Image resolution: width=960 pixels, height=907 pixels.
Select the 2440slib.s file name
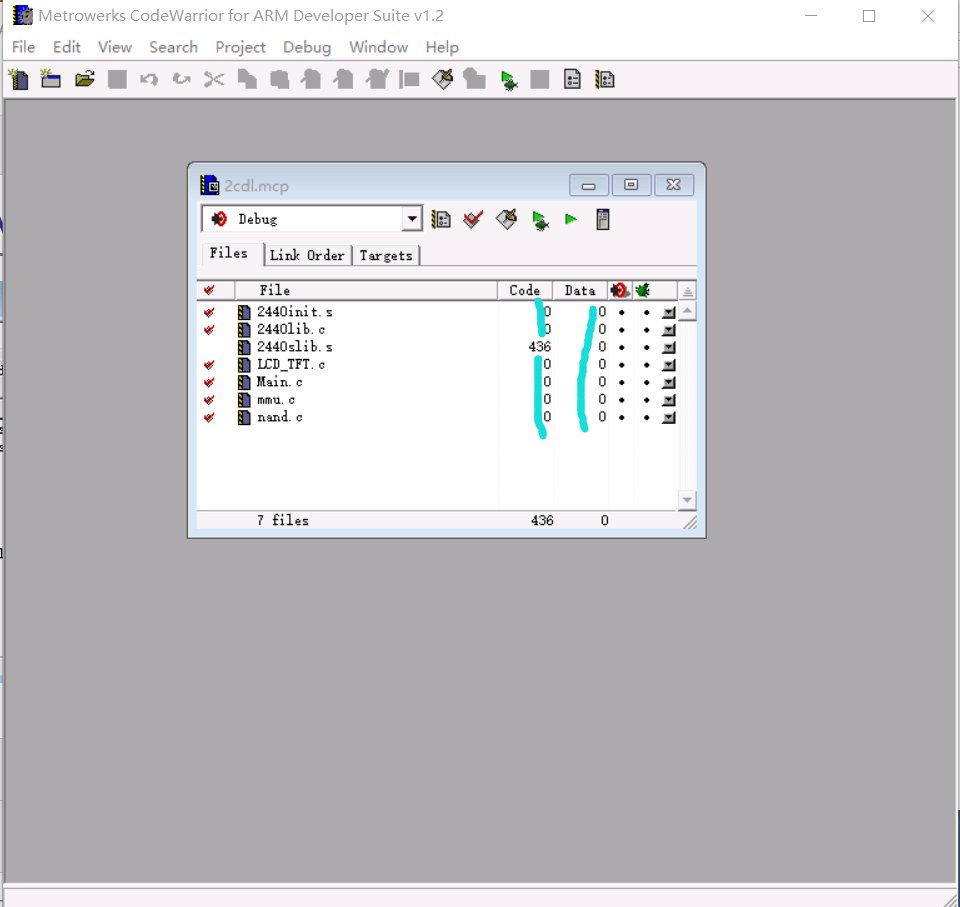(294, 347)
